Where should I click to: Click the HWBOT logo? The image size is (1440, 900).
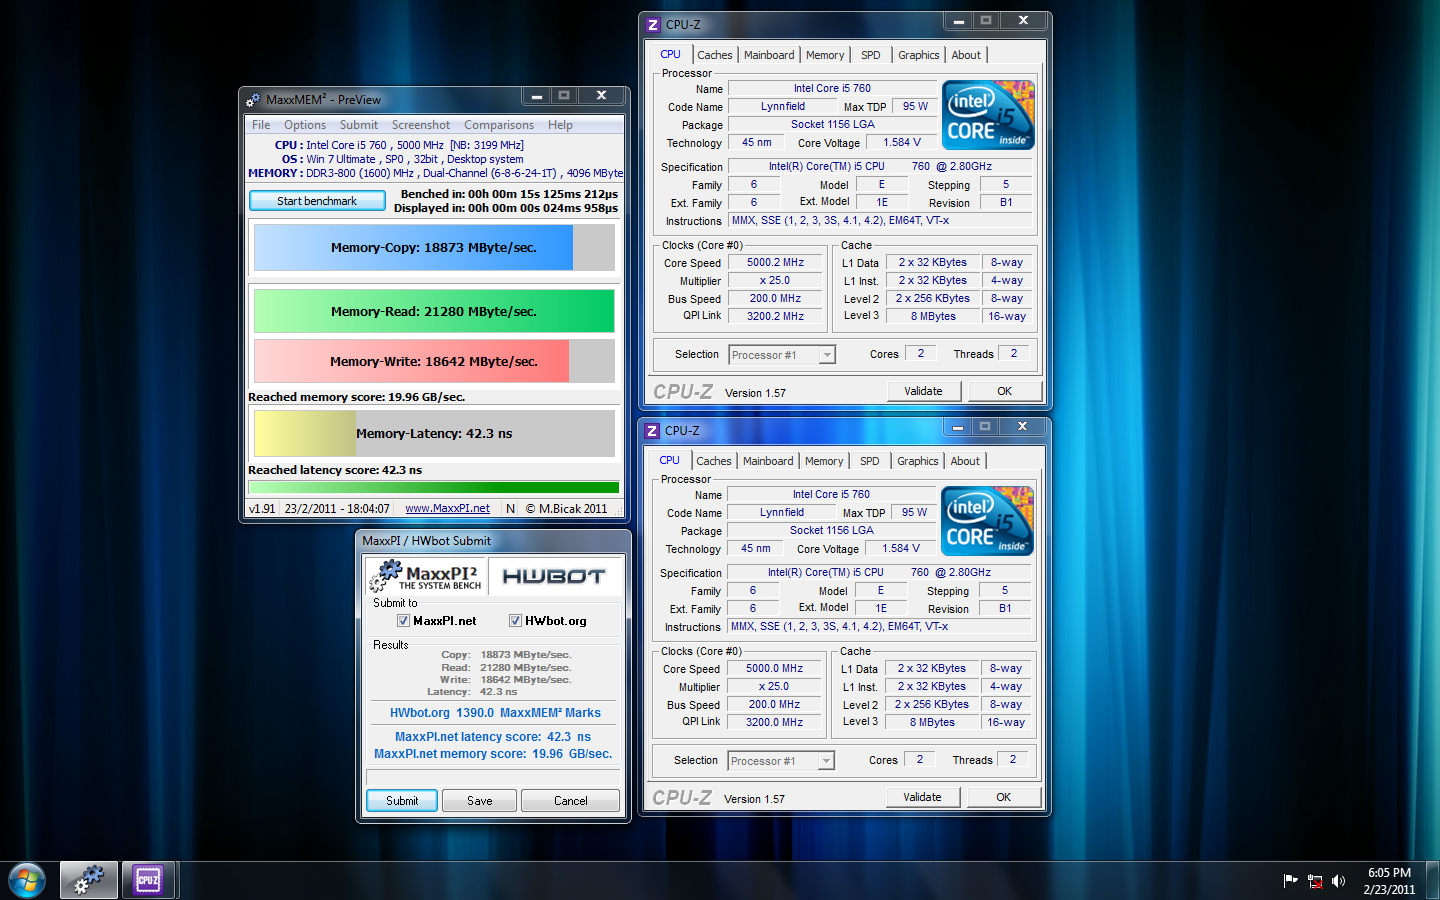[x=554, y=576]
